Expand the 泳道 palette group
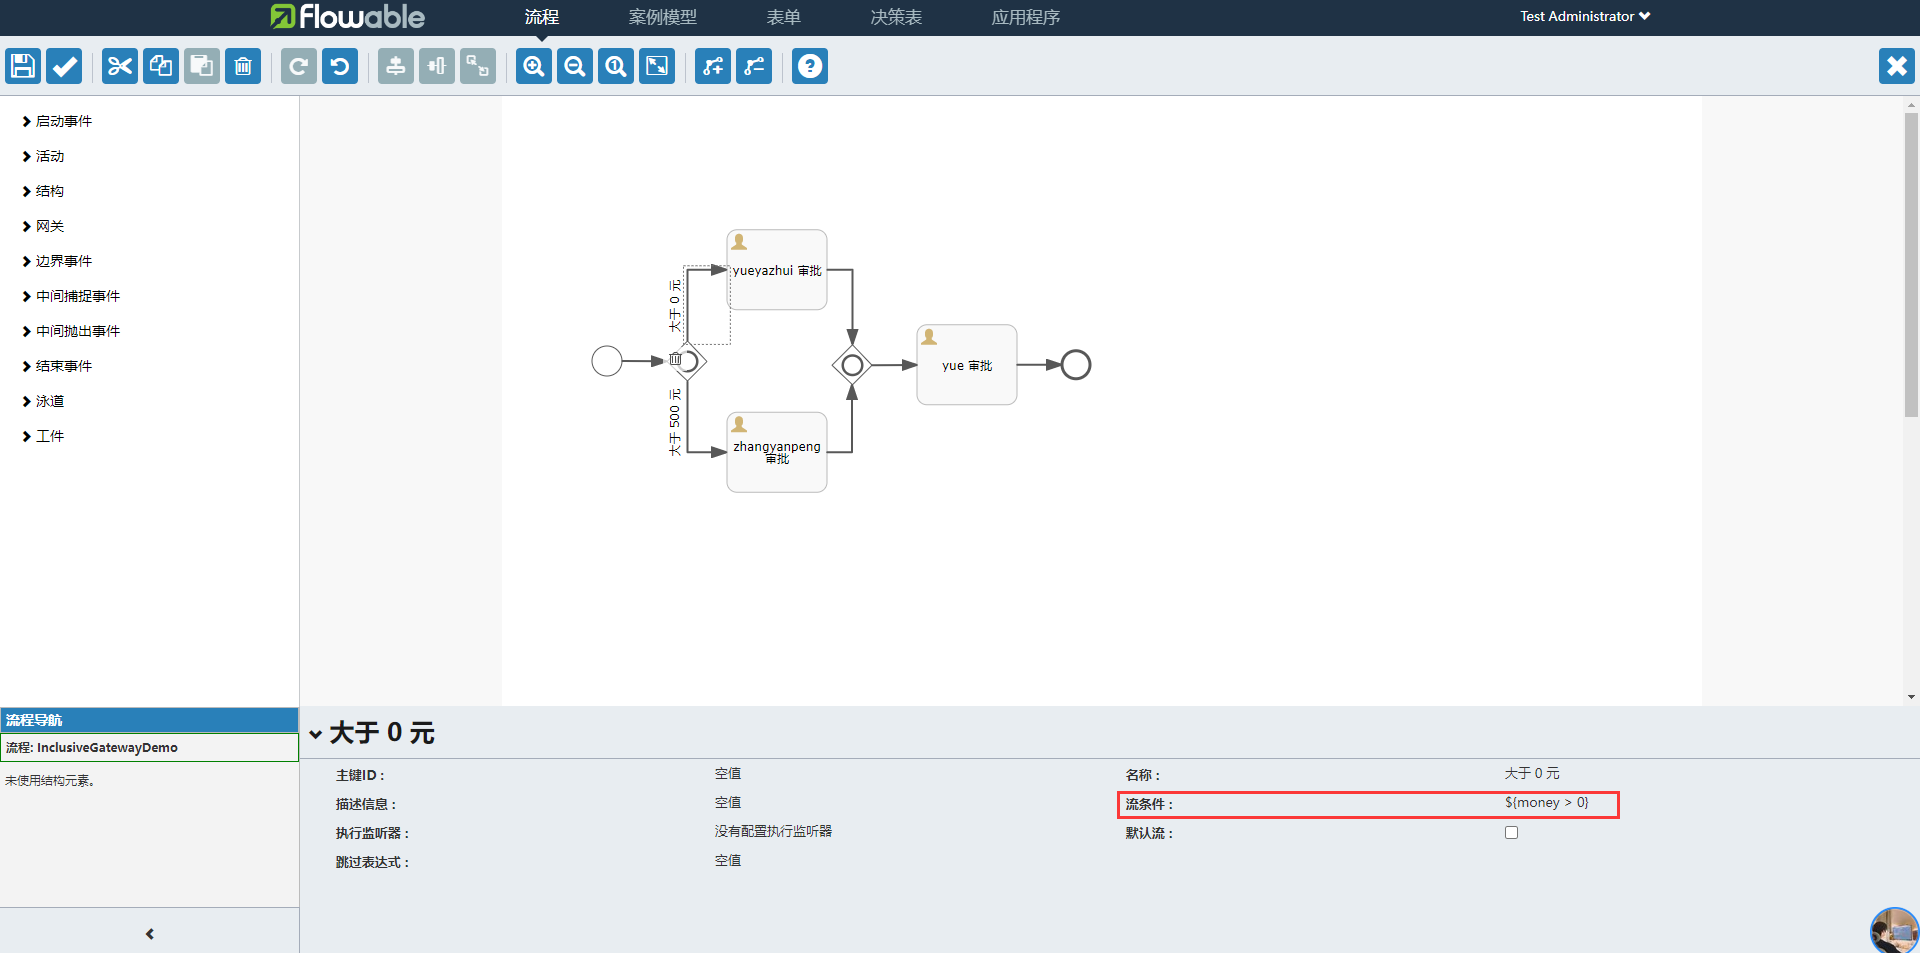Viewport: 1920px width, 953px height. tap(43, 401)
